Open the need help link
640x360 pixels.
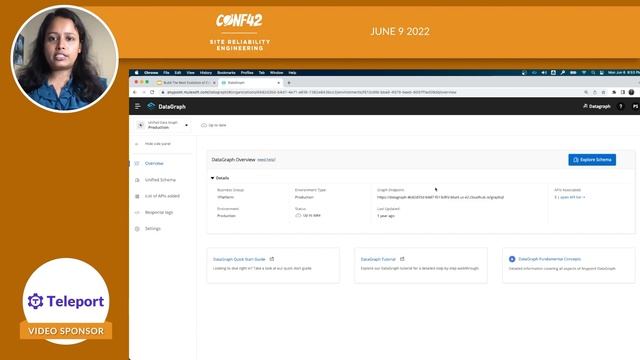coord(266,160)
